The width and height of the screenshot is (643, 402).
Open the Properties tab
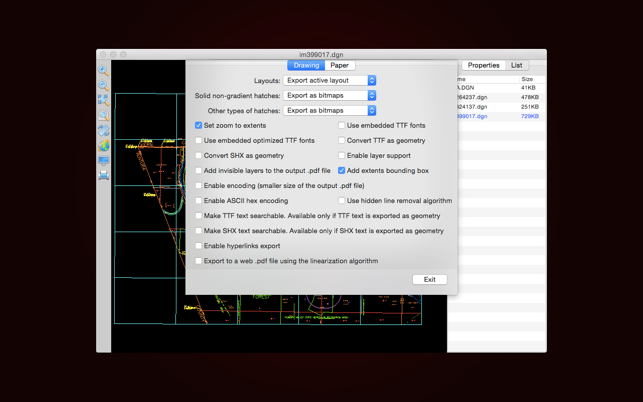[x=483, y=65]
